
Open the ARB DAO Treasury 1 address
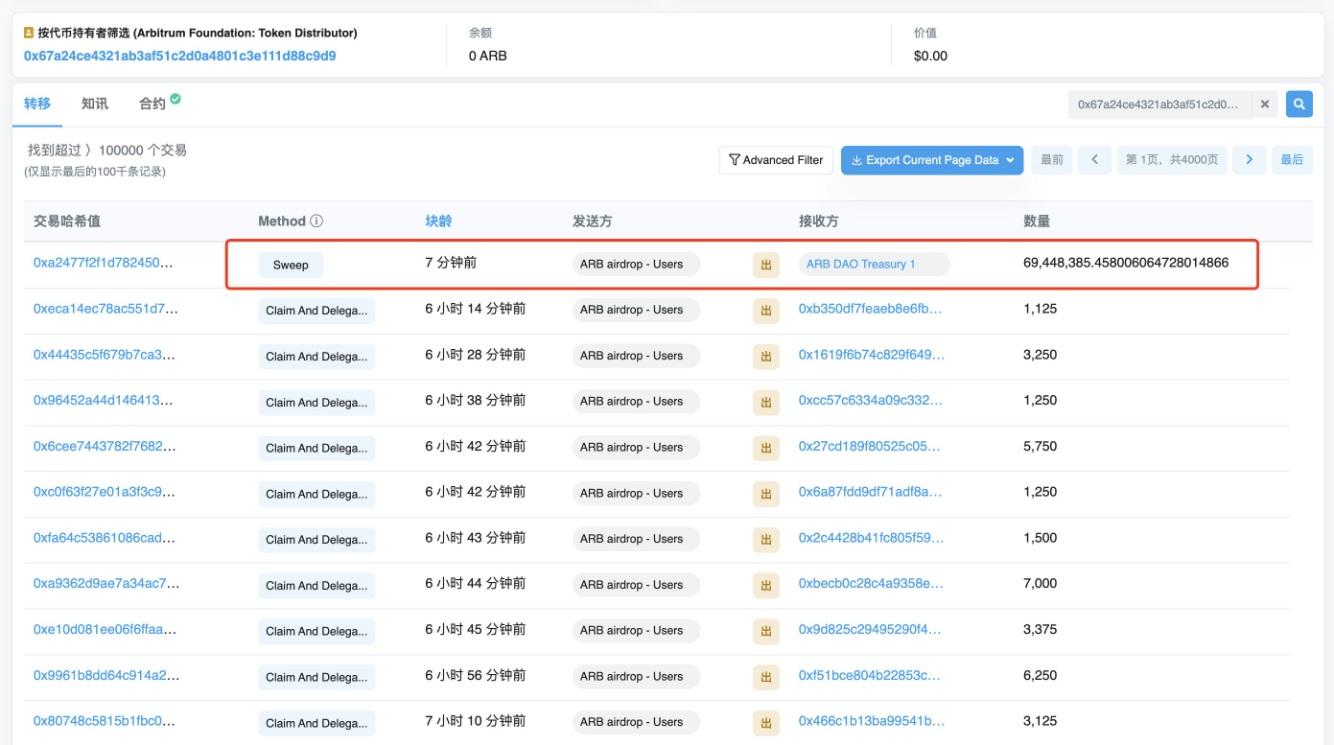tap(870, 263)
